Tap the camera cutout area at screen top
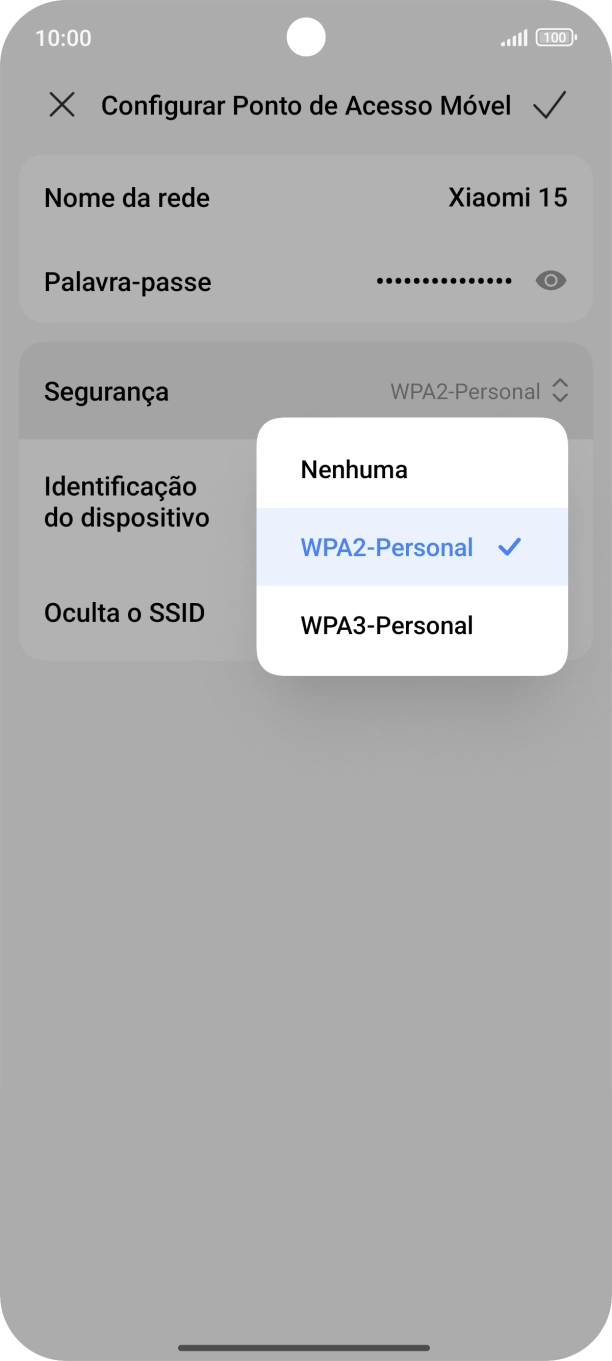Screen dimensions: 612x1361 (306, 38)
